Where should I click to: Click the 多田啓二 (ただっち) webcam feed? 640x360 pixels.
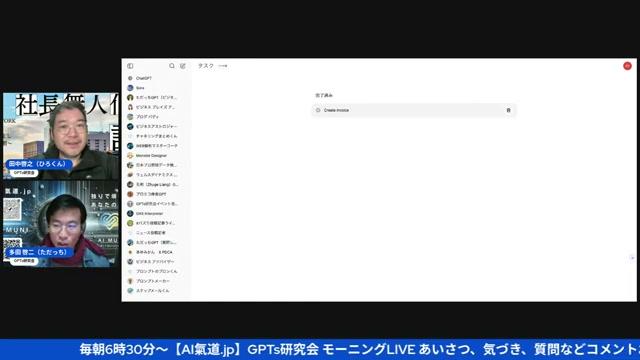[x=61, y=224]
